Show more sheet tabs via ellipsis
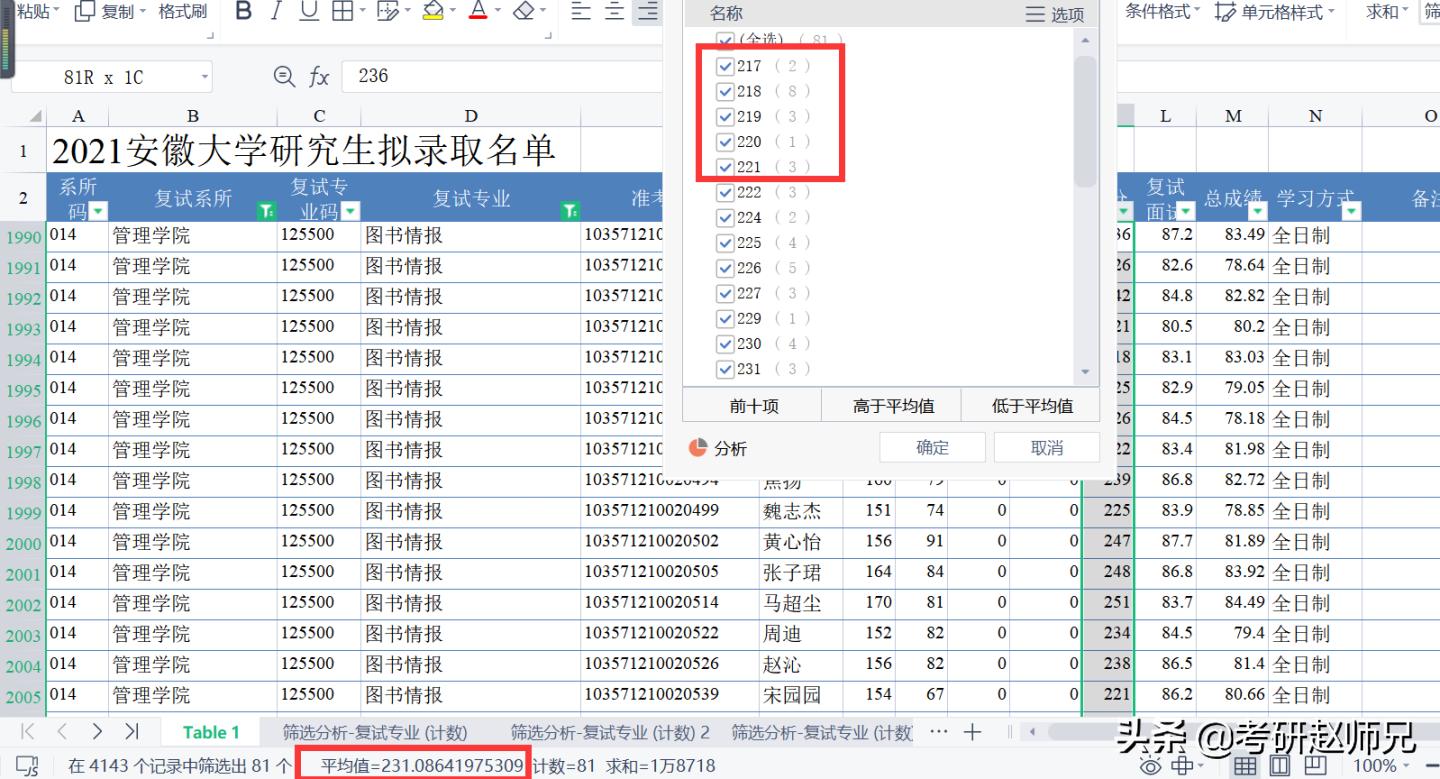Viewport: 1440px width, 779px height. (x=938, y=732)
